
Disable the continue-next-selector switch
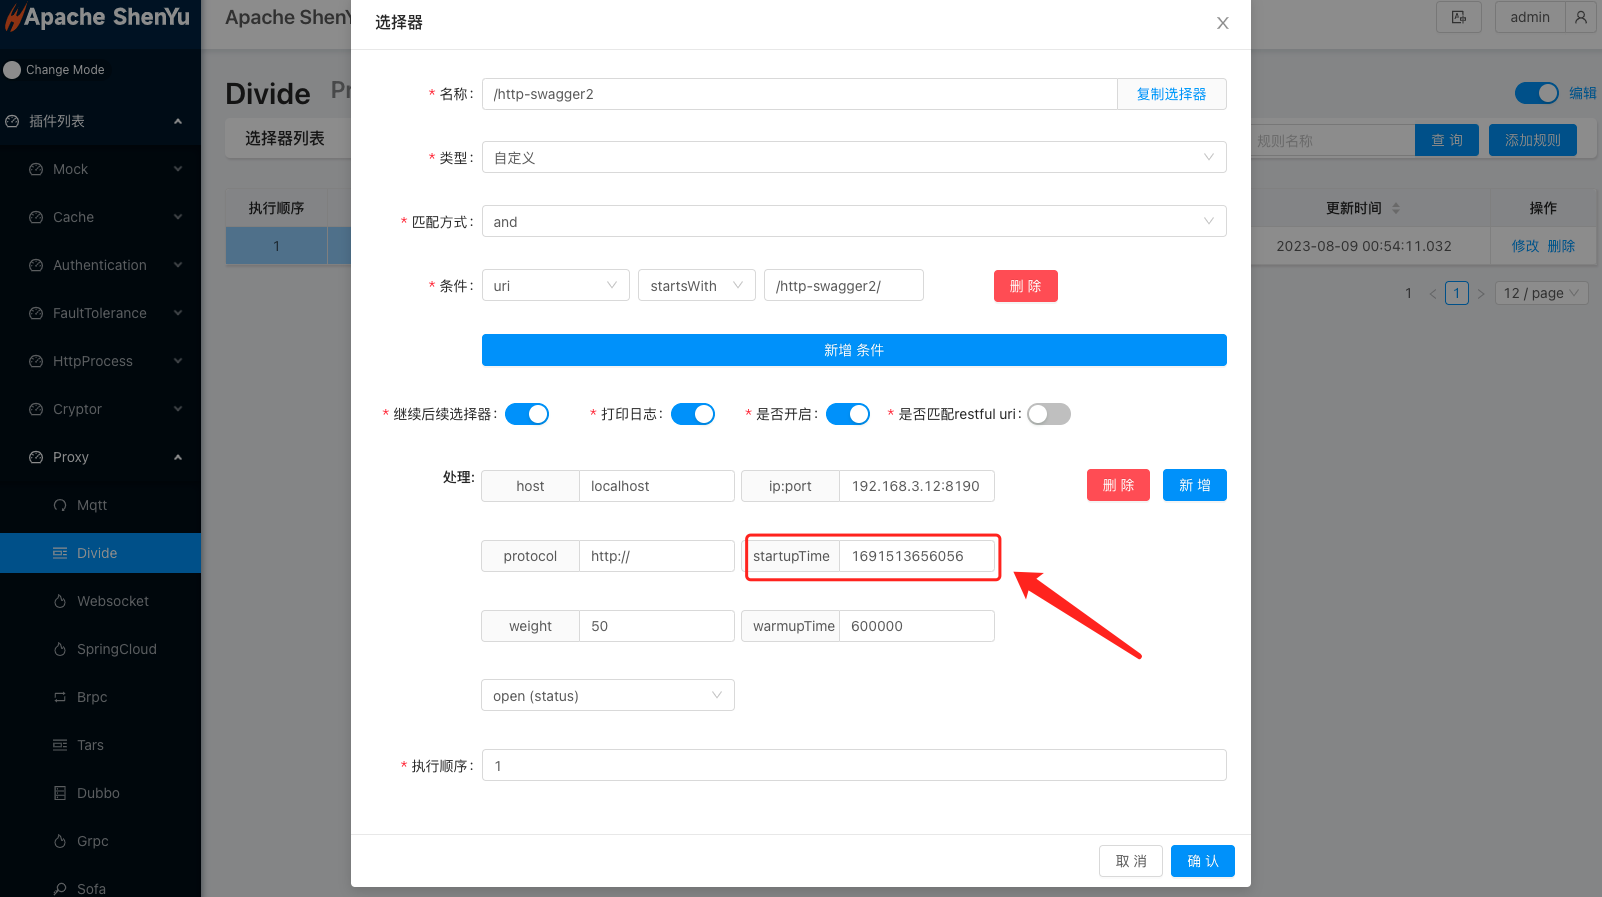[x=526, y=414]
